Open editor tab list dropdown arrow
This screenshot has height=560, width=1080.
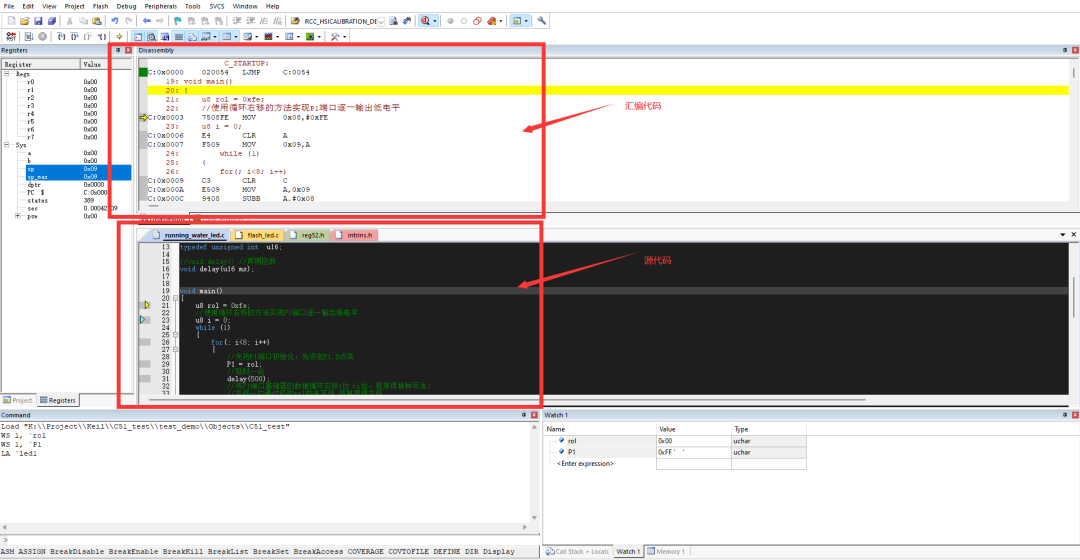[1062, 235]
